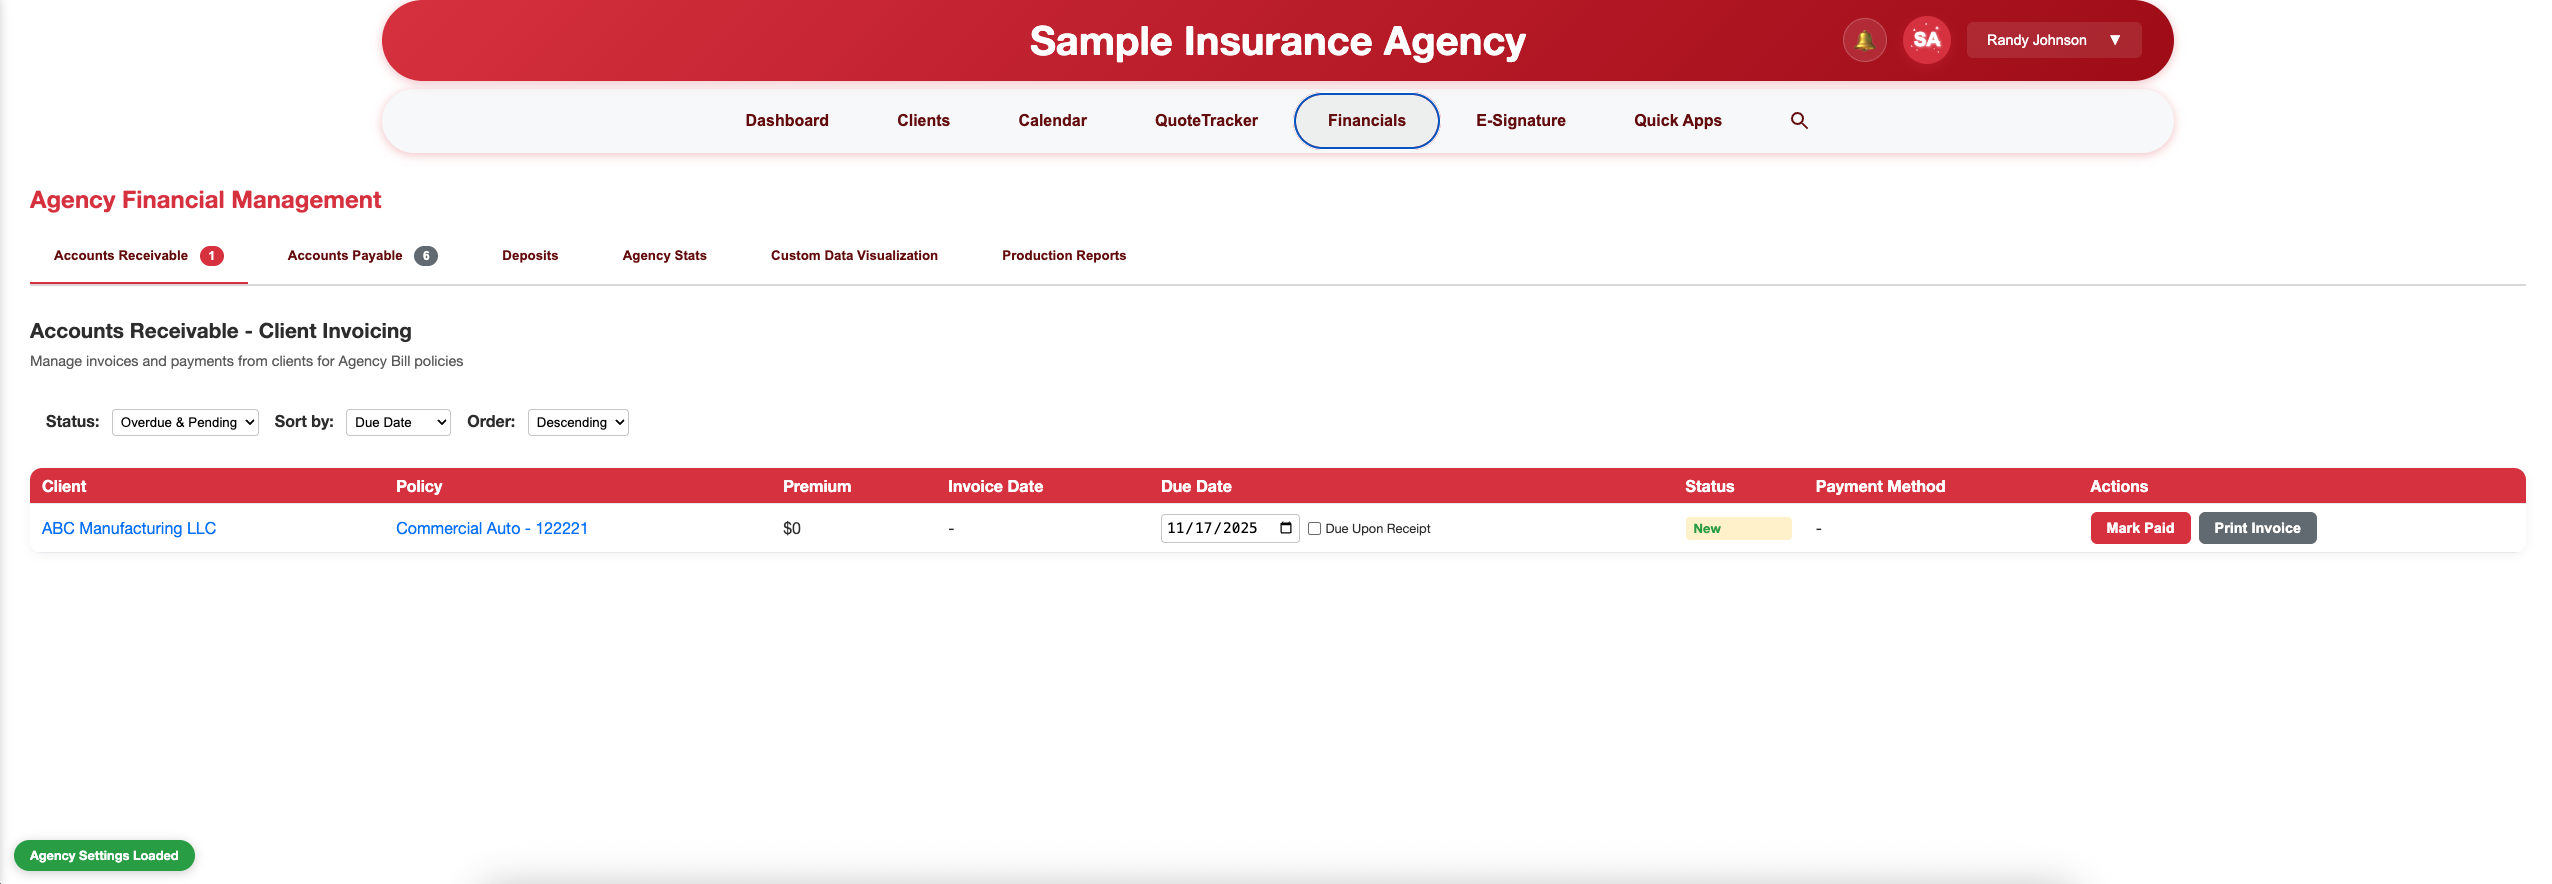The image size is (2552, 884).
Task: Open the Commercial Auto - 122221 policy link
Action: coord(492,528)
